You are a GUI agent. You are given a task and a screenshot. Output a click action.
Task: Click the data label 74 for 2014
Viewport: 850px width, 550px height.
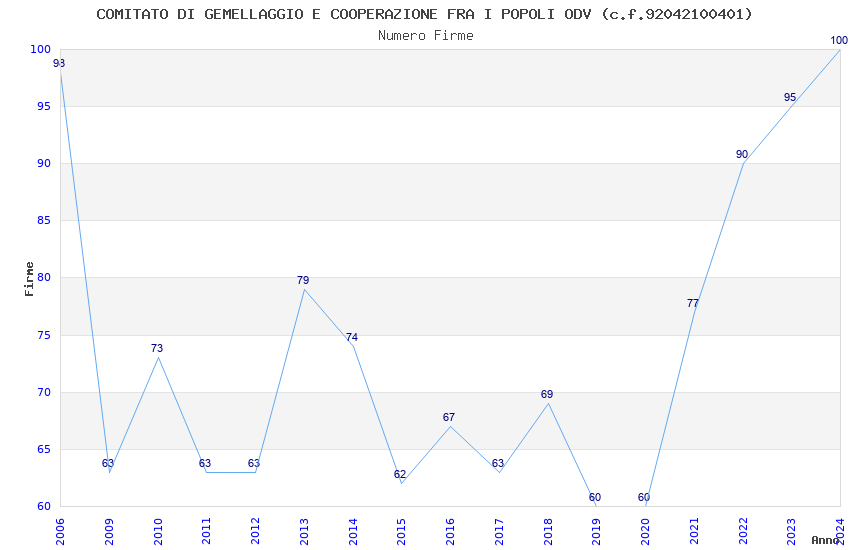click(x=352, y=337)
